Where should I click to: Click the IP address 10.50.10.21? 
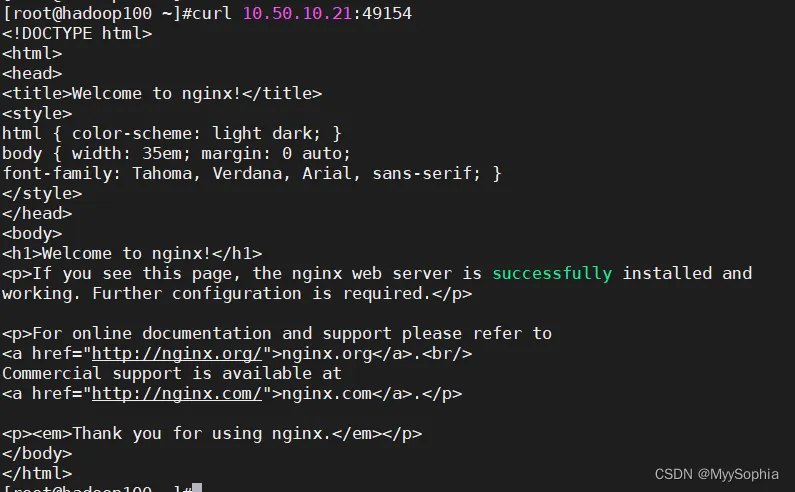coord(297,13)
